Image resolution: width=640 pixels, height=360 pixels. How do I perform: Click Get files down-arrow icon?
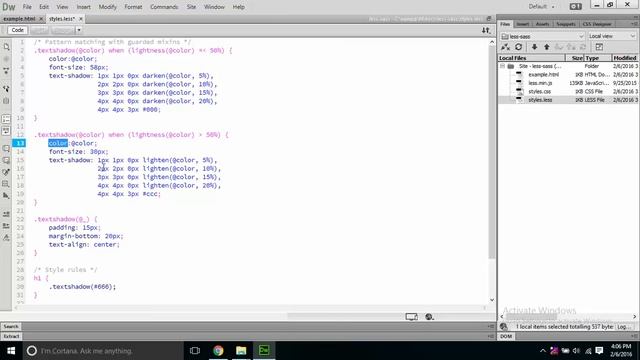point(534,47)
